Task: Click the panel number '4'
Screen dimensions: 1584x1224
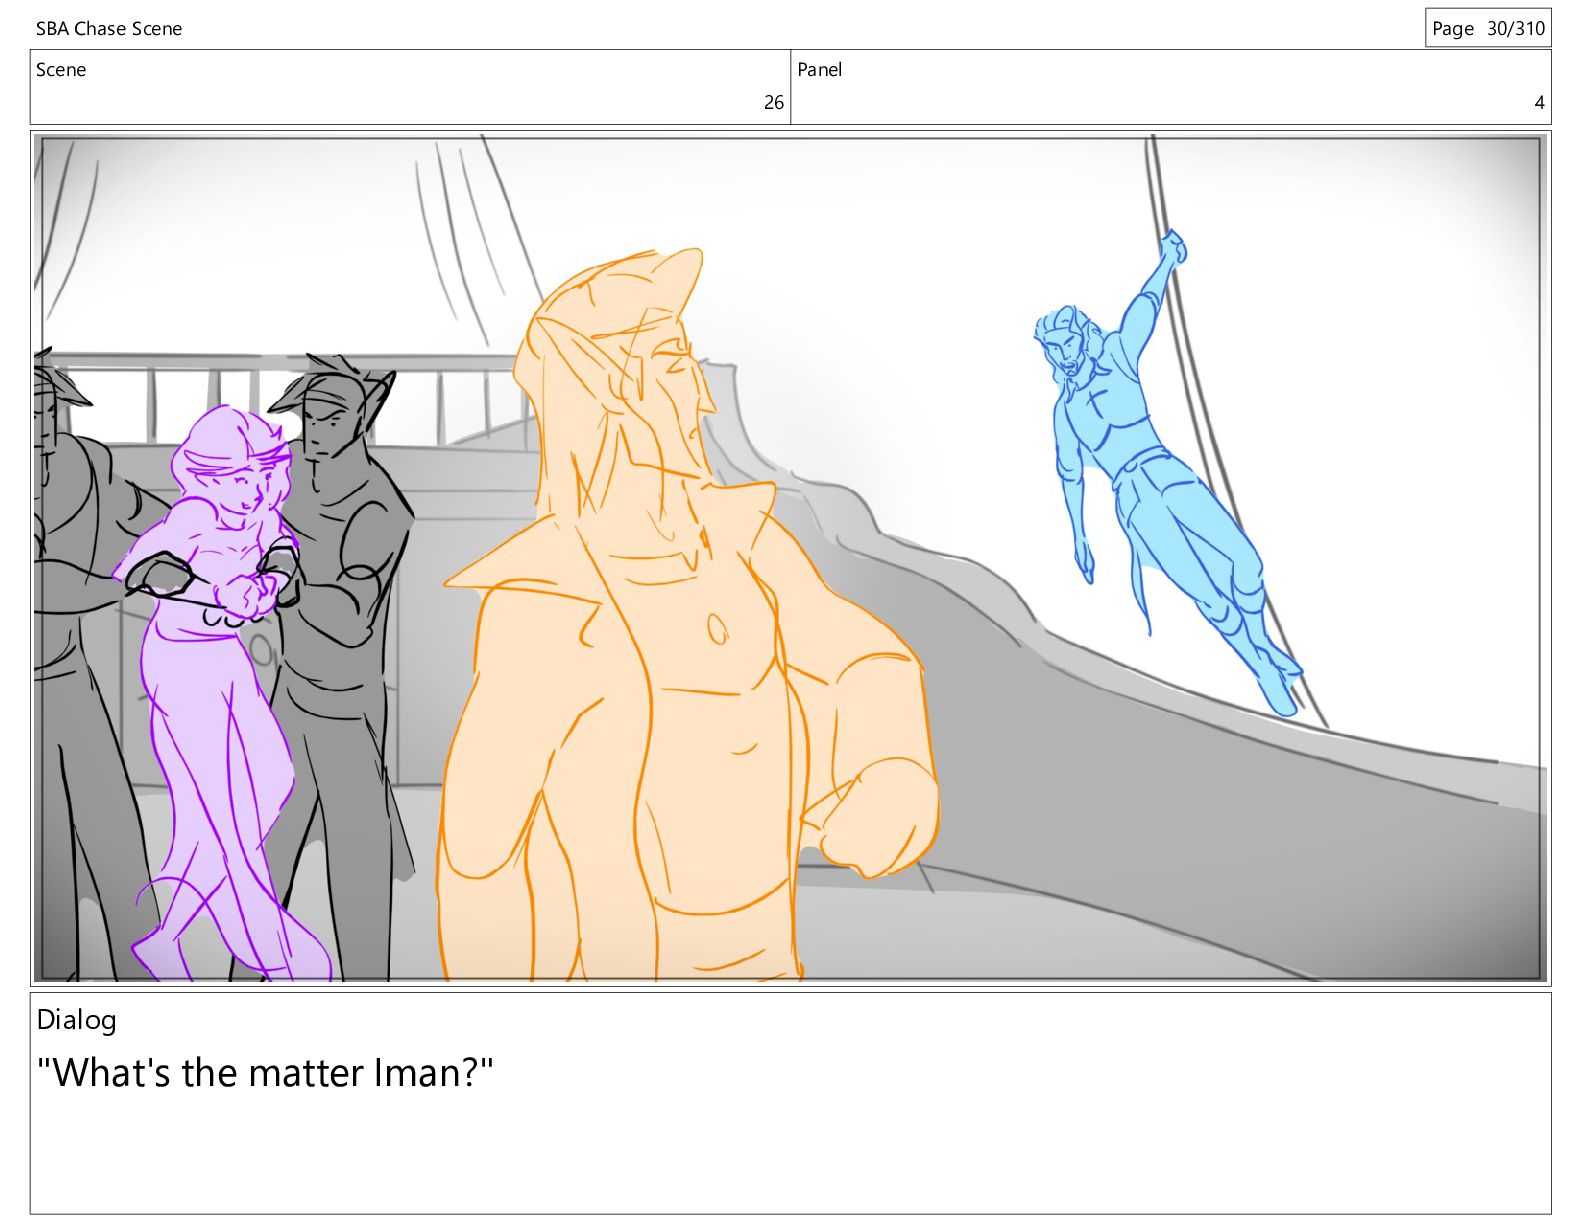Action: 1539,103
